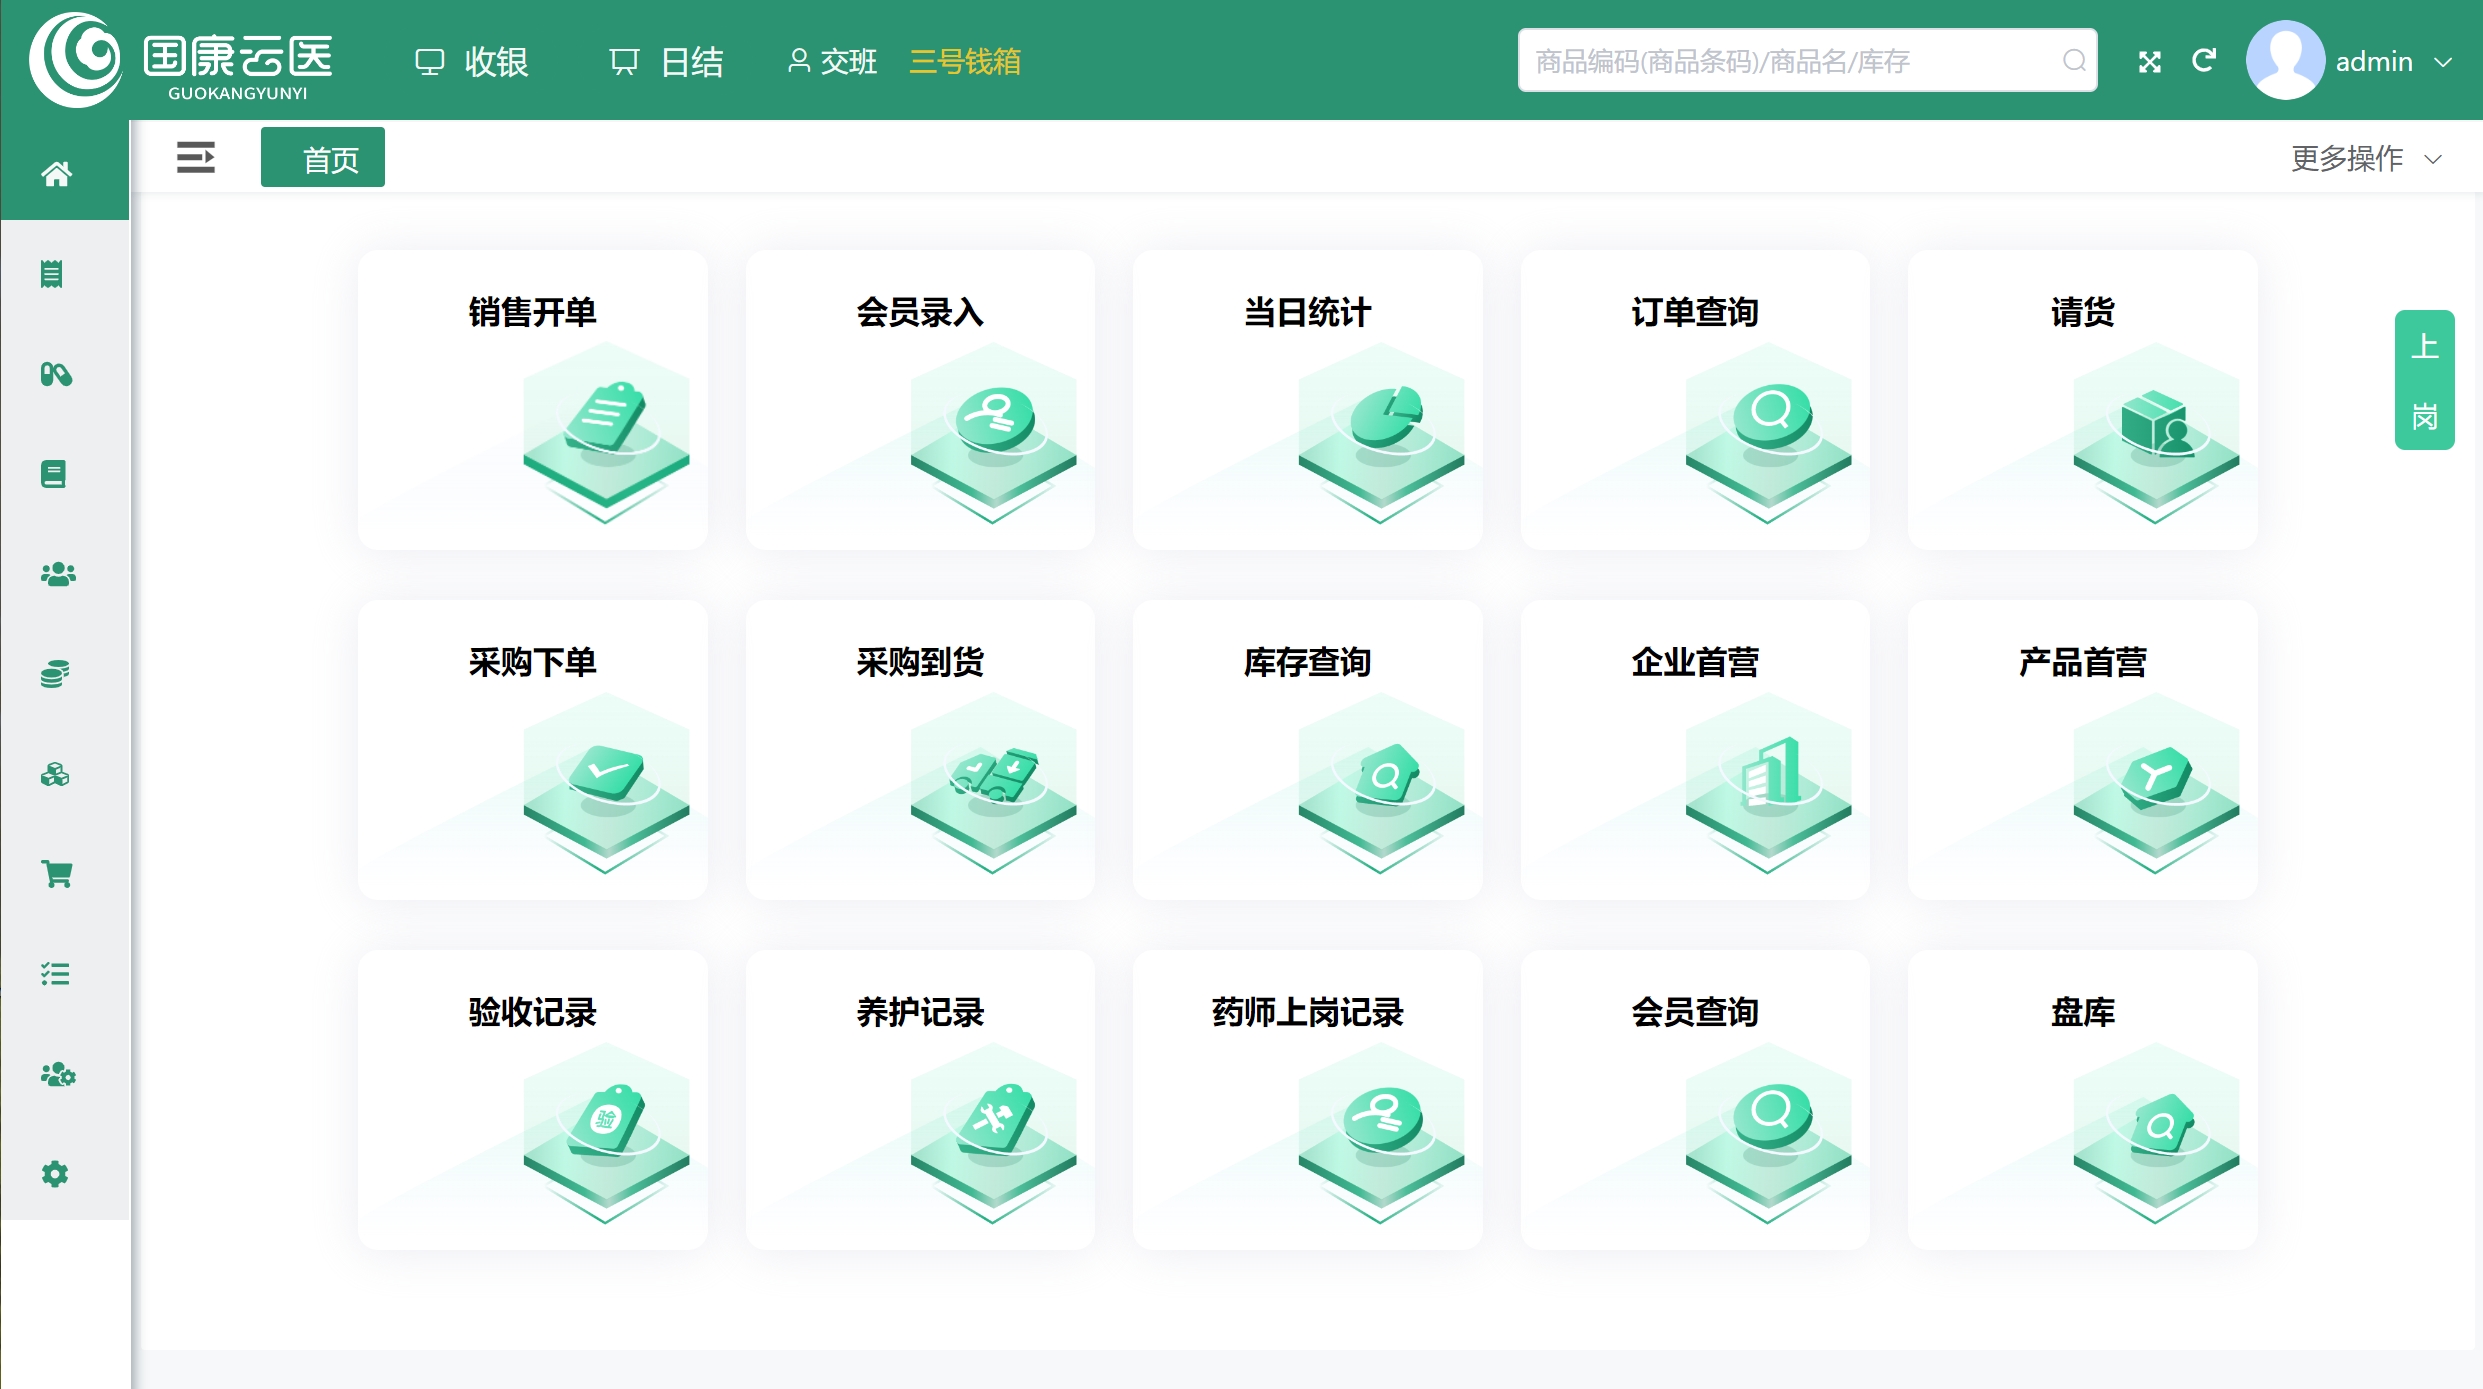Screen dimensions: 2483x1389
Task: Click the refresh icon next to search
Action: coord(2205,60)
